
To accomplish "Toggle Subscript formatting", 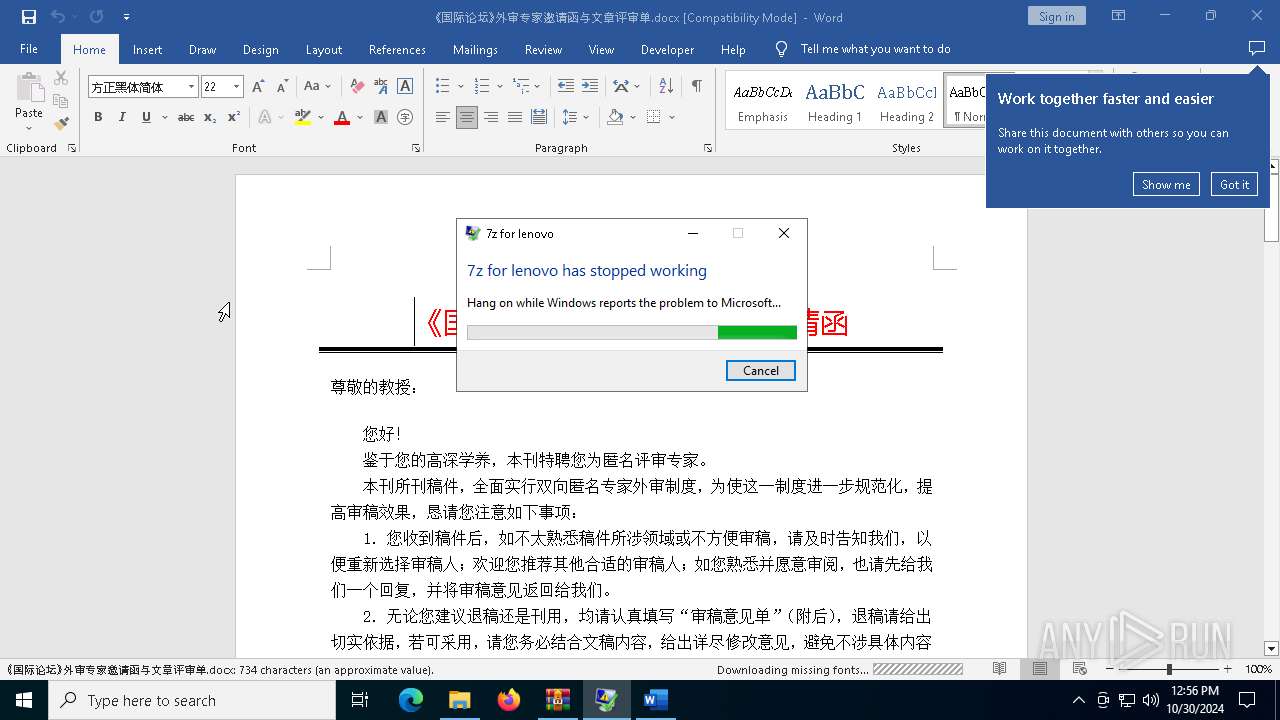I will (210, 117).
